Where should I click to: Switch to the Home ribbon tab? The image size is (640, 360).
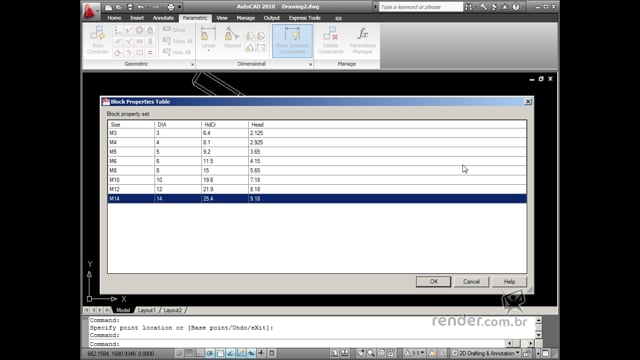114,18
